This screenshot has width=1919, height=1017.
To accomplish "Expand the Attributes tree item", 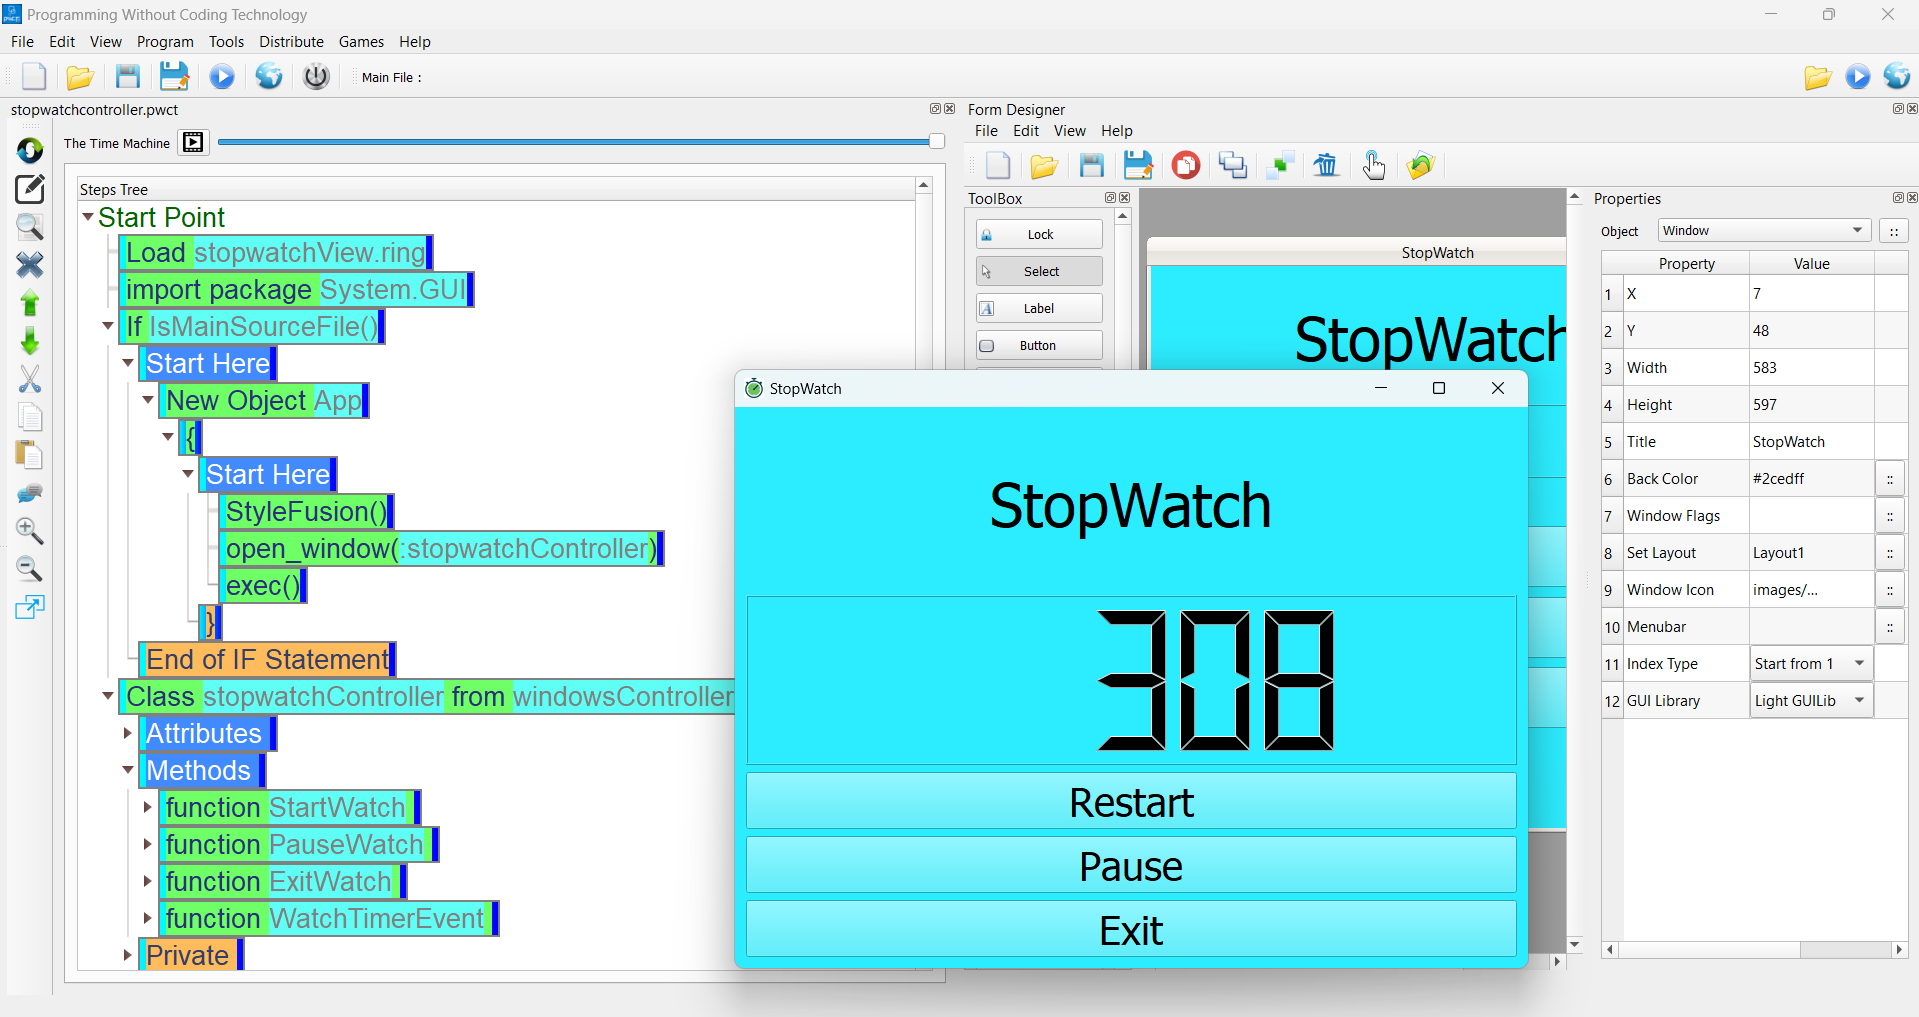I will [127, 733].
